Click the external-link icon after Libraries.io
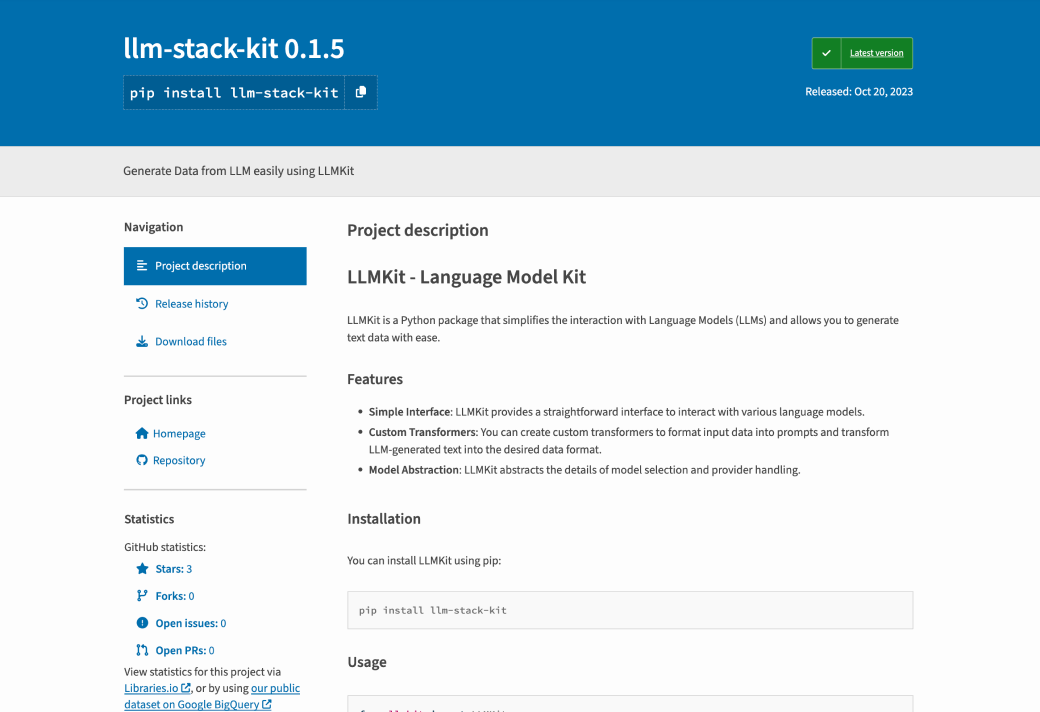Viewport: 1040px width, 712px height. [184, 687]
